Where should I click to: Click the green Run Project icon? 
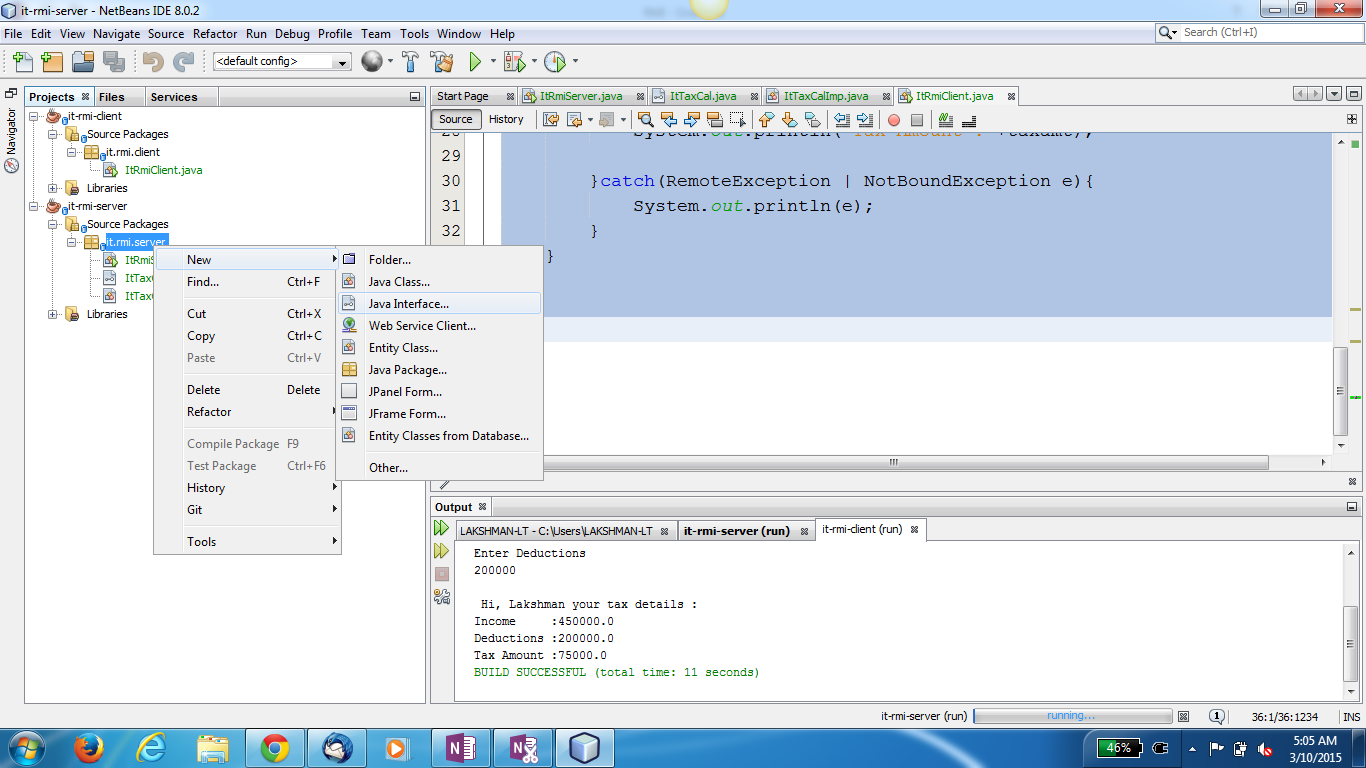[x=476, y=62]
